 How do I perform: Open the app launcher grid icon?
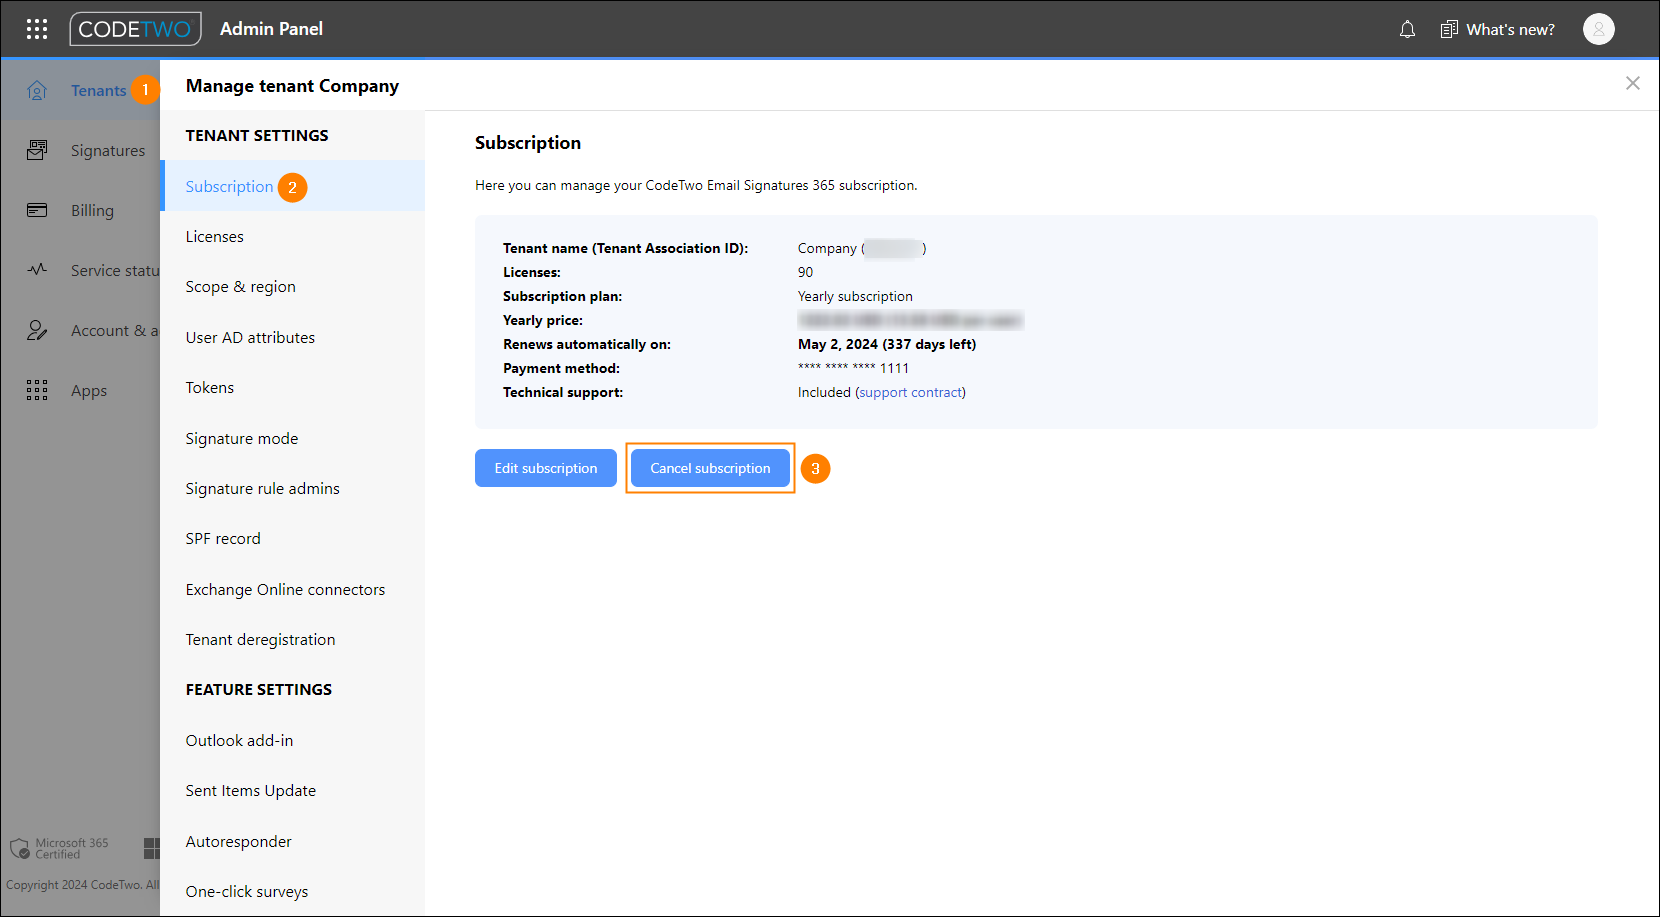(36, 28)
